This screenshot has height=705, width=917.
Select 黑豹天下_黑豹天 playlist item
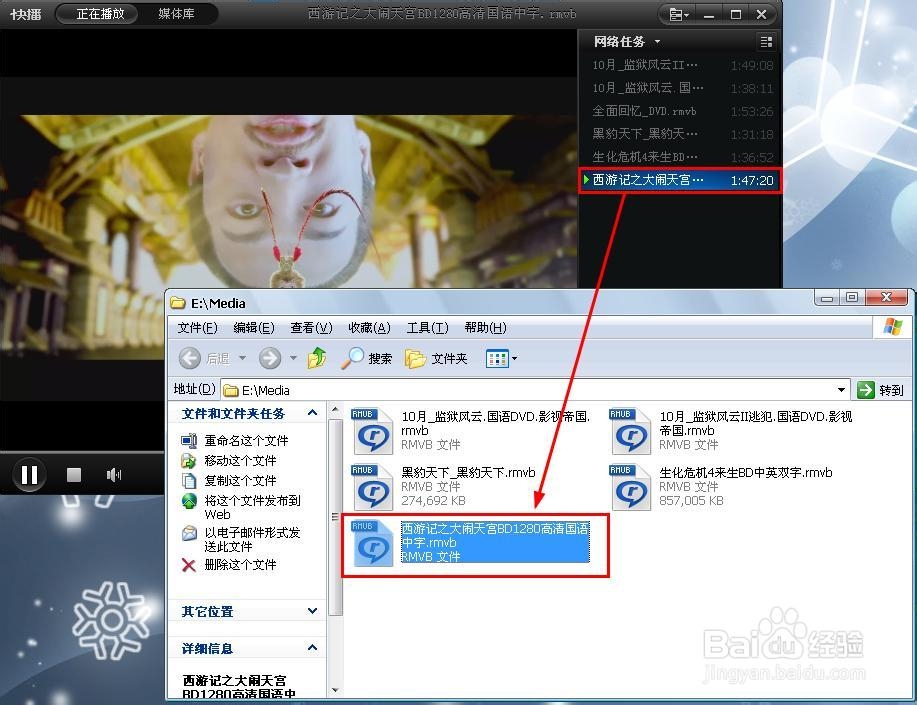click(x=682, y=134)
